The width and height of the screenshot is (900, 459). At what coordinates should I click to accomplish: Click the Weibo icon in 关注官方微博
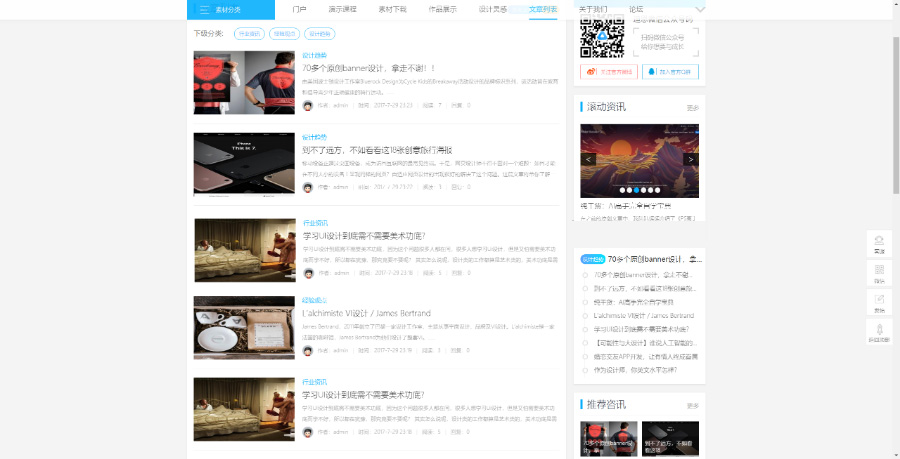click(591, 72)
